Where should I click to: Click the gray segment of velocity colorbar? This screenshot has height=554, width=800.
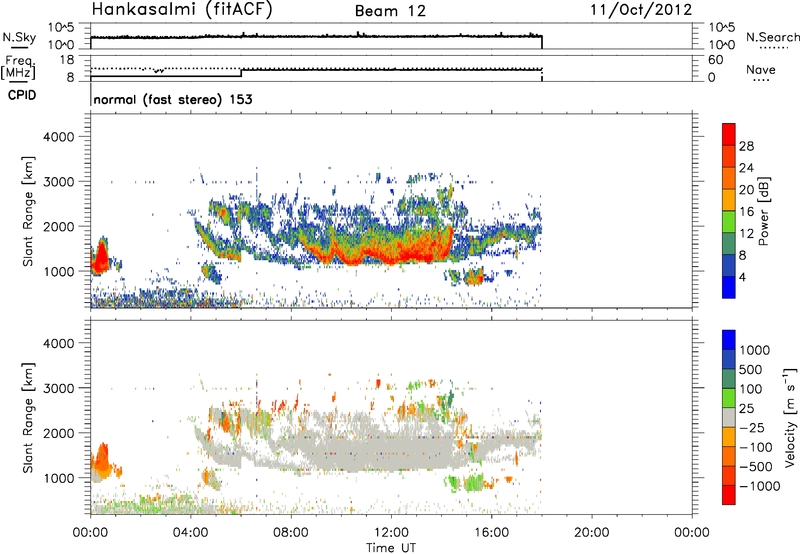(x=729, y=417)
